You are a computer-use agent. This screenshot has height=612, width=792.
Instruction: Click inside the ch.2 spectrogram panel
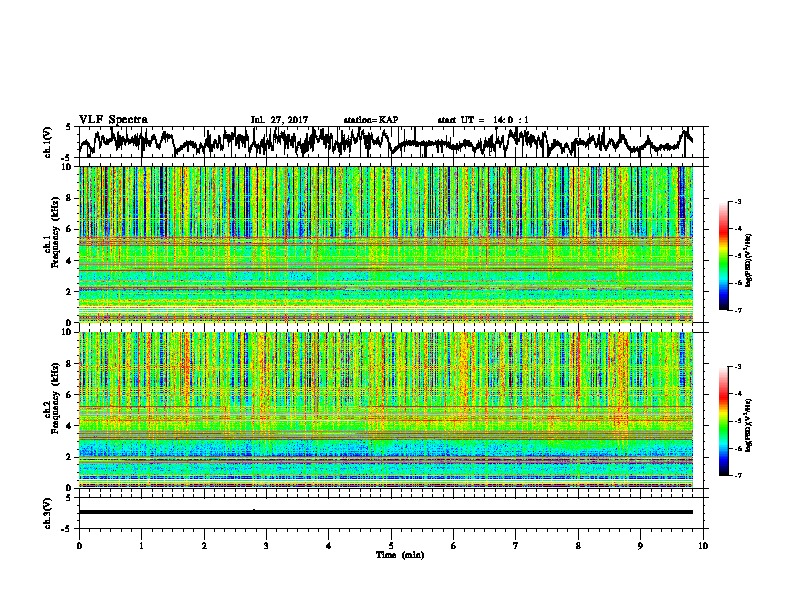pos(386,410)
